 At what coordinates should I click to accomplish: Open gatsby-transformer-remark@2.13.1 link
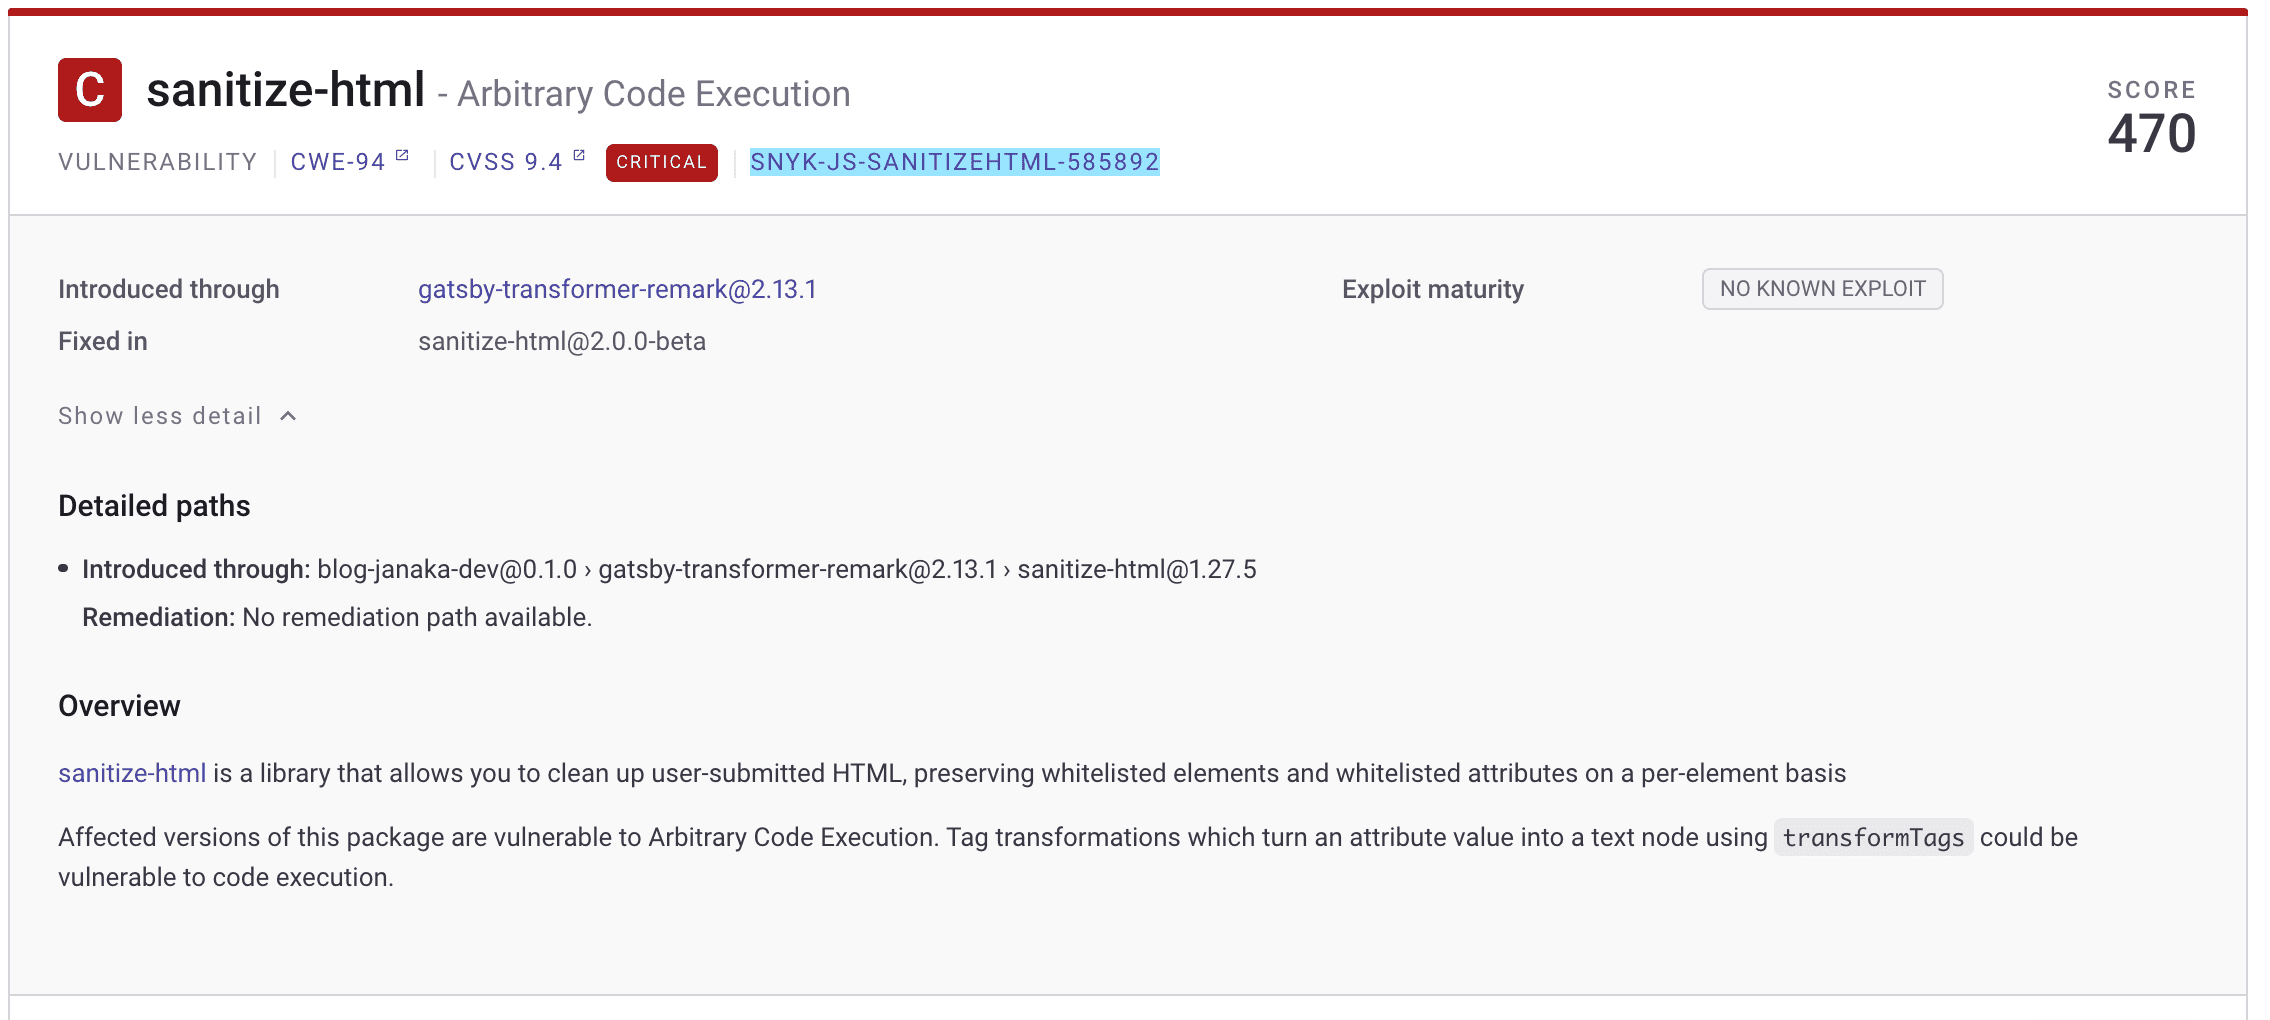coord(617,289)
